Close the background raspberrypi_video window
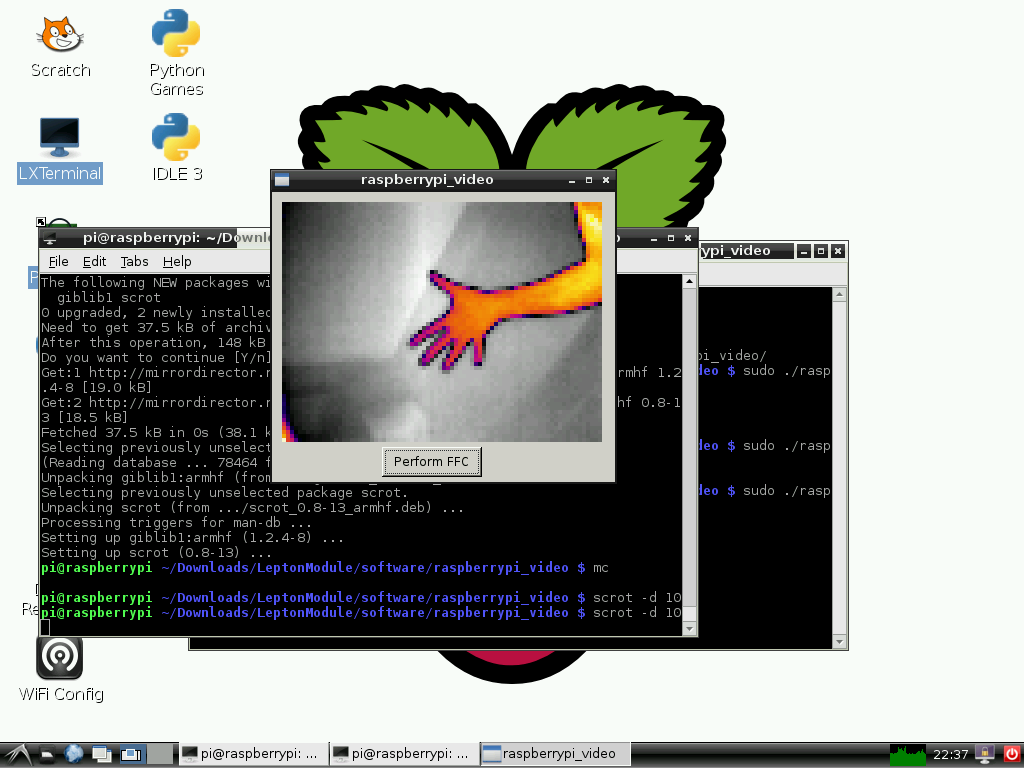 838,251
